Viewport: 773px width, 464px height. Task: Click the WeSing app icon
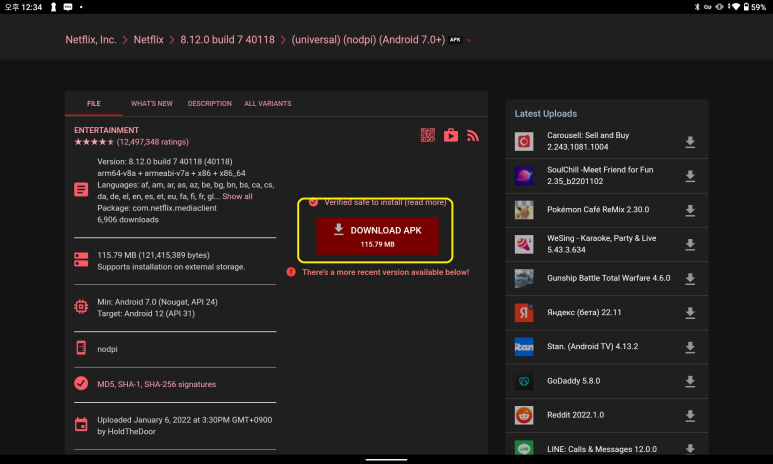pos(524,244)
